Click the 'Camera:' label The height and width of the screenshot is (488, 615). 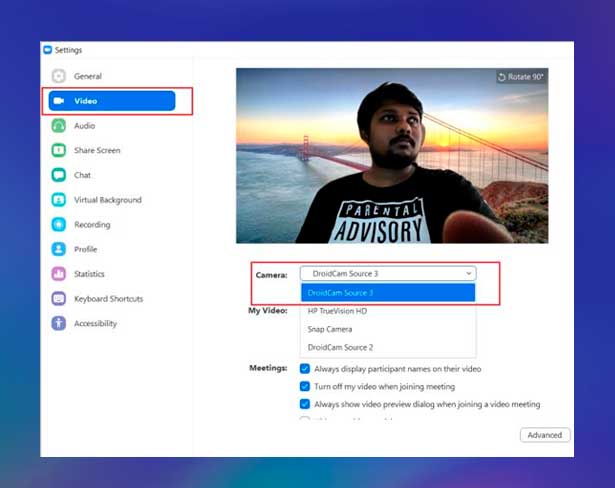click(271, 275)
